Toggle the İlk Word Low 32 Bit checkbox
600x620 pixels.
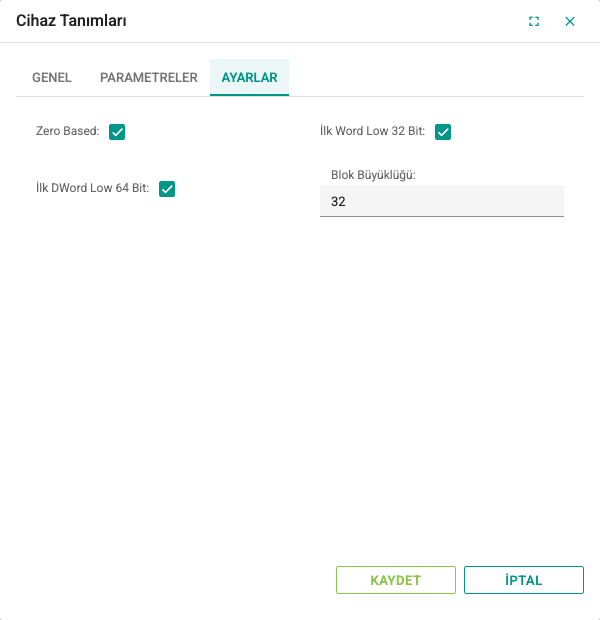(443, 132)
